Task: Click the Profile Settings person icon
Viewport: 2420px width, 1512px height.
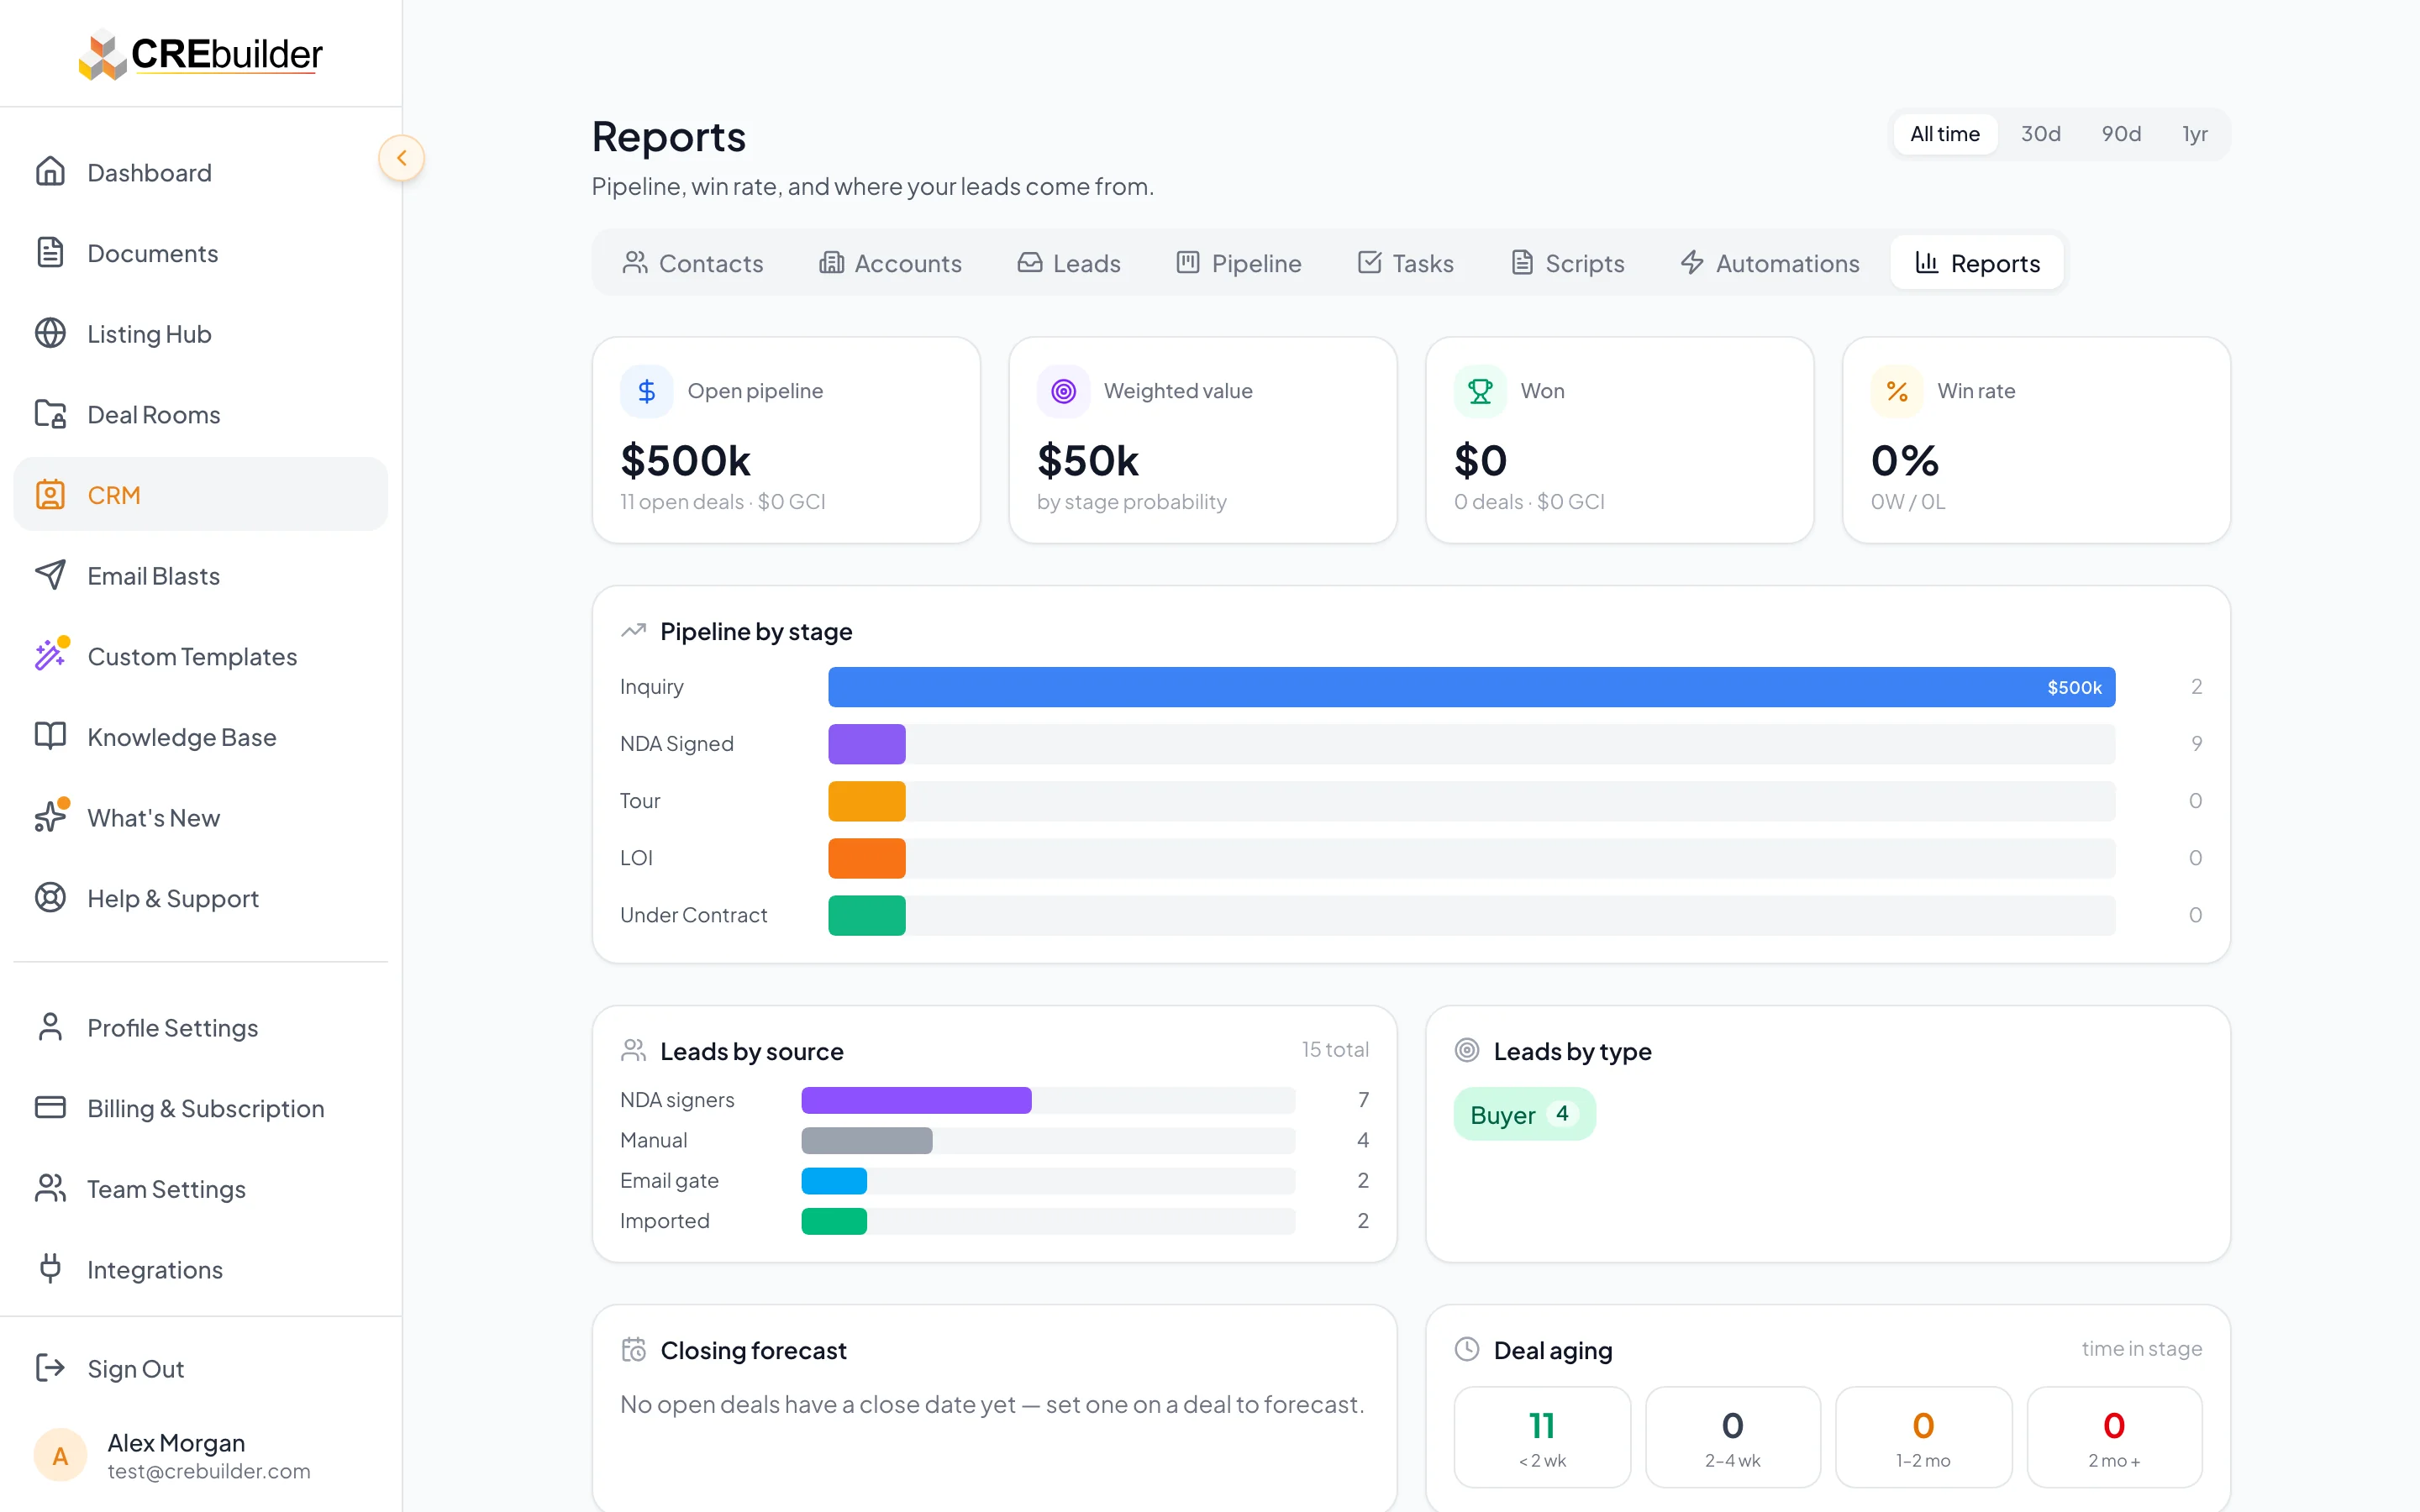Action: [x=50, y=1027]
